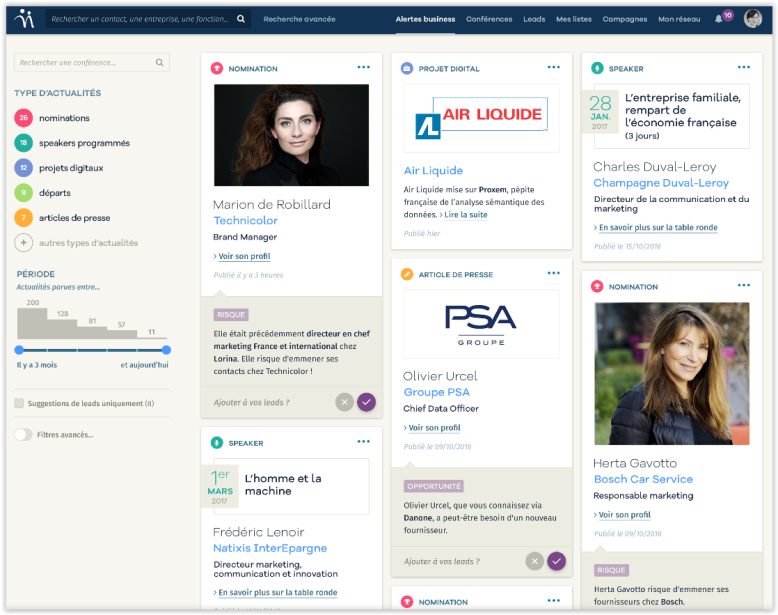Open the Technicolor company link
Screen dimensions: 778x615
[x=246, y=220]
